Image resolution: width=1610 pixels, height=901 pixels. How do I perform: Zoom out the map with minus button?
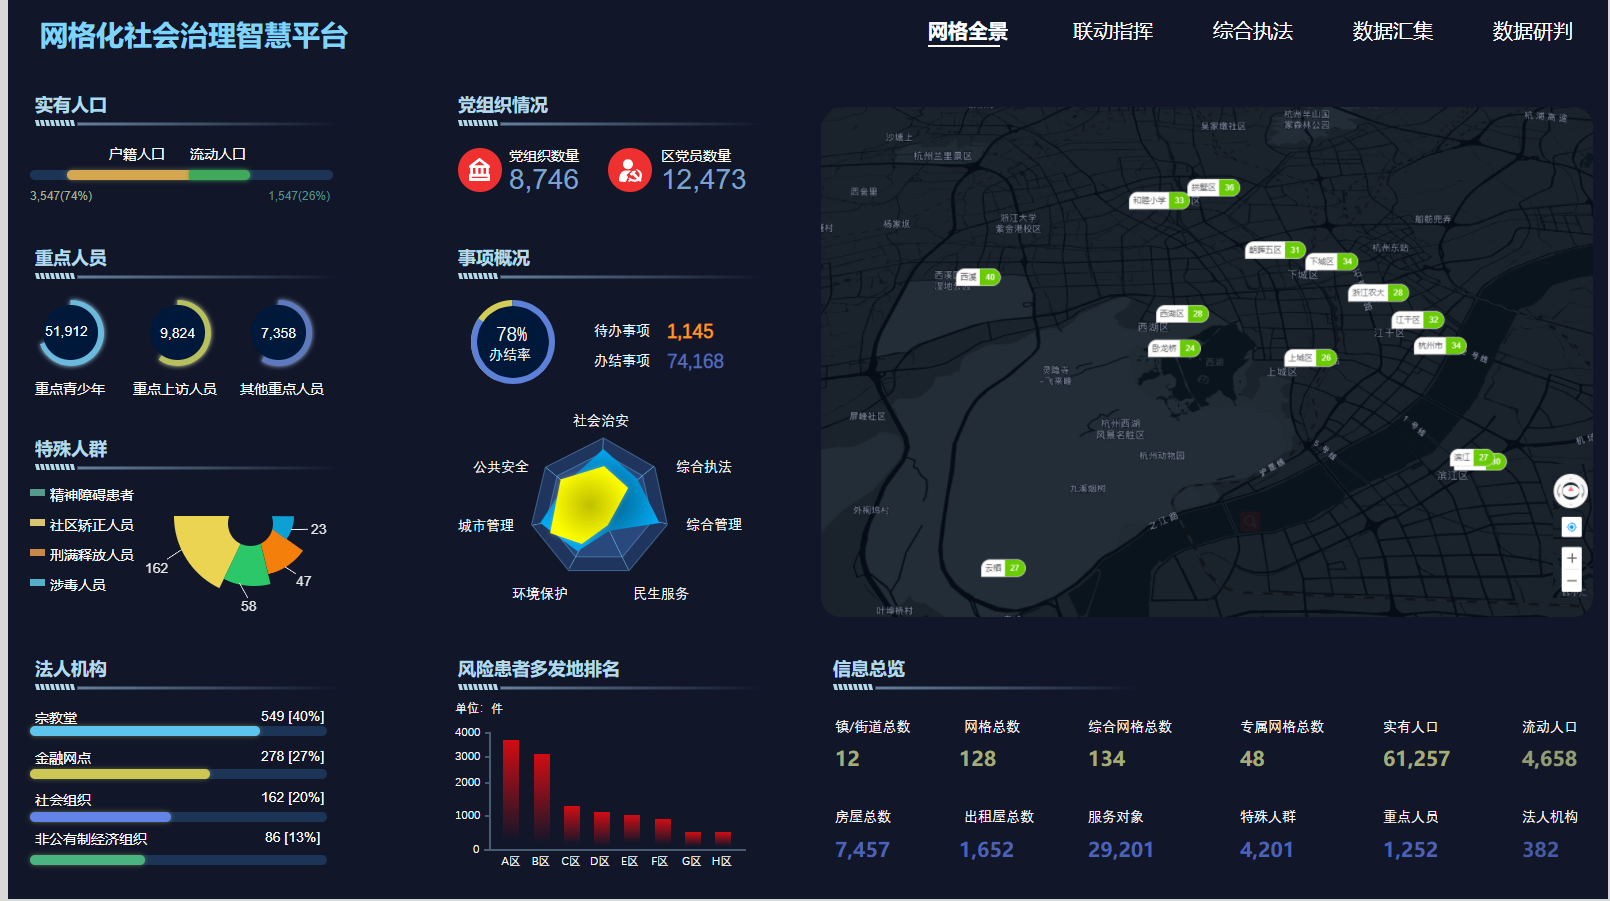tap(1571, 580)
